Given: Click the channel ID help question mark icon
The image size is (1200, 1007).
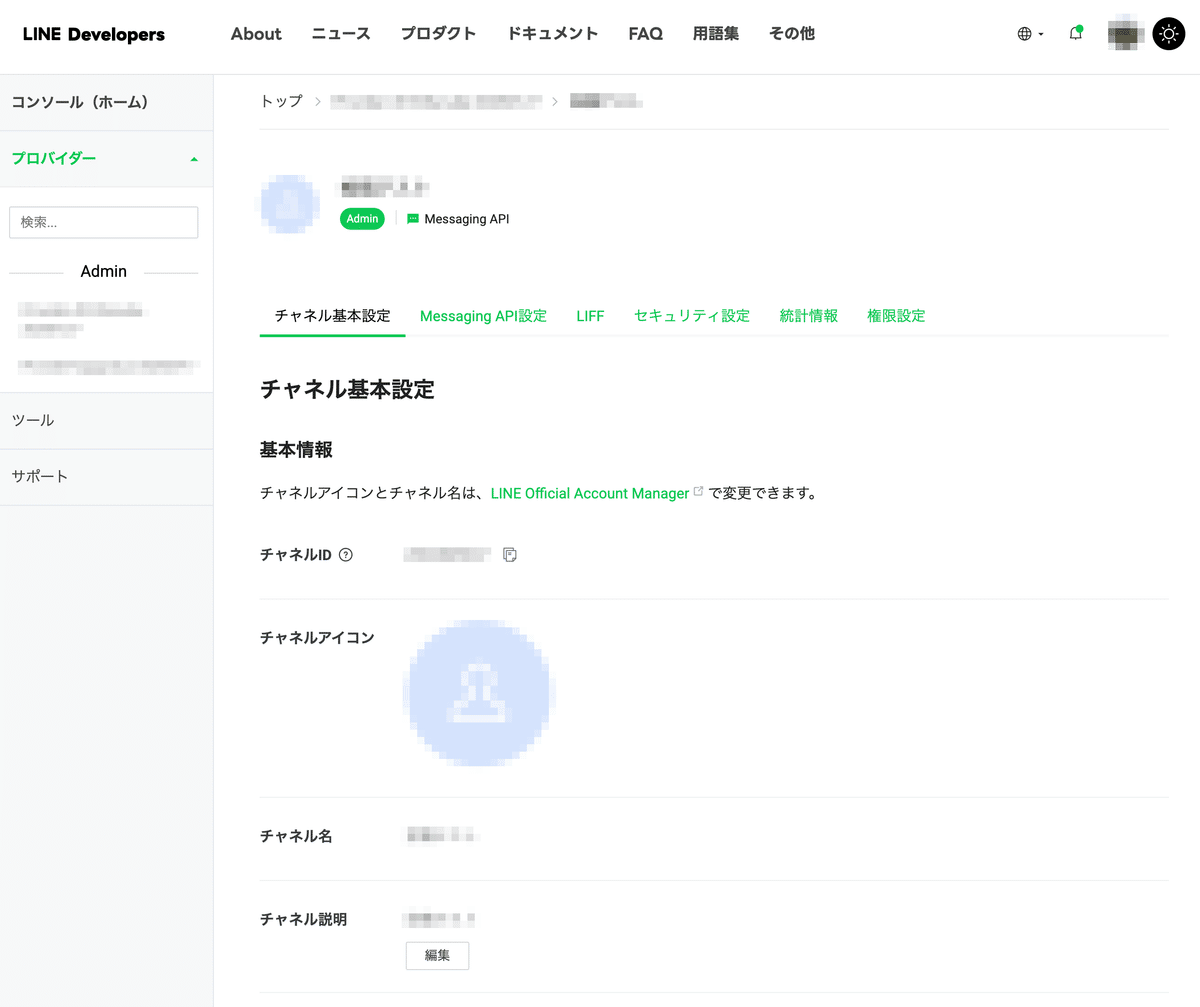Looking at the screenshot, I should click(345, 554).
